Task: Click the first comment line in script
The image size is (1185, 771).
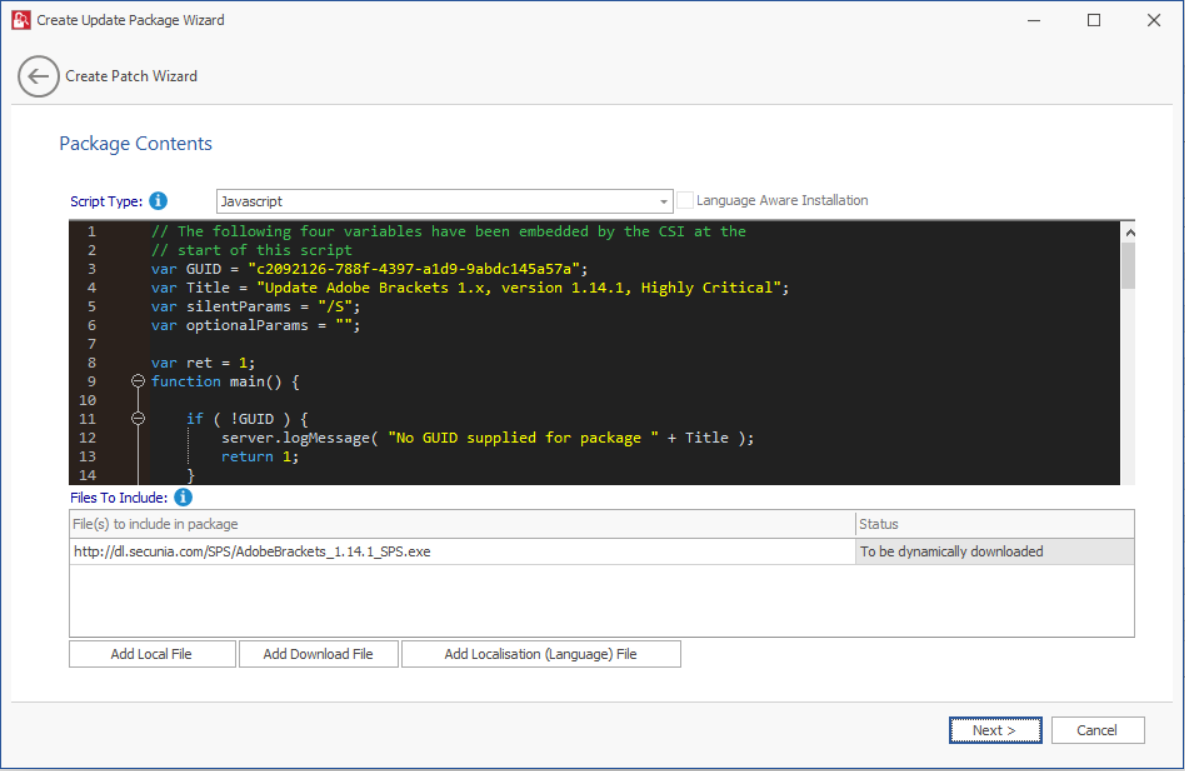Action: click(x=448, y=231)
